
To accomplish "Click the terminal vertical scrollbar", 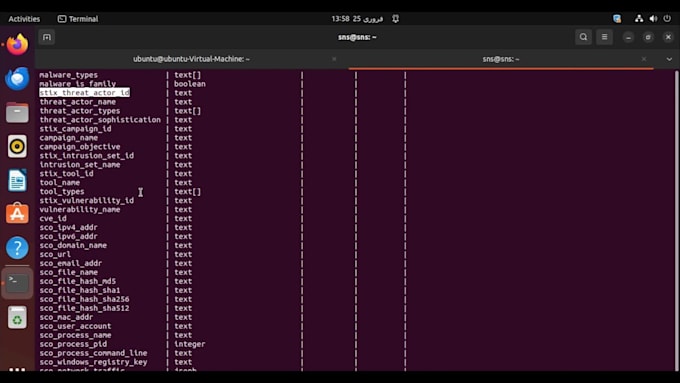I will (677, 220).
